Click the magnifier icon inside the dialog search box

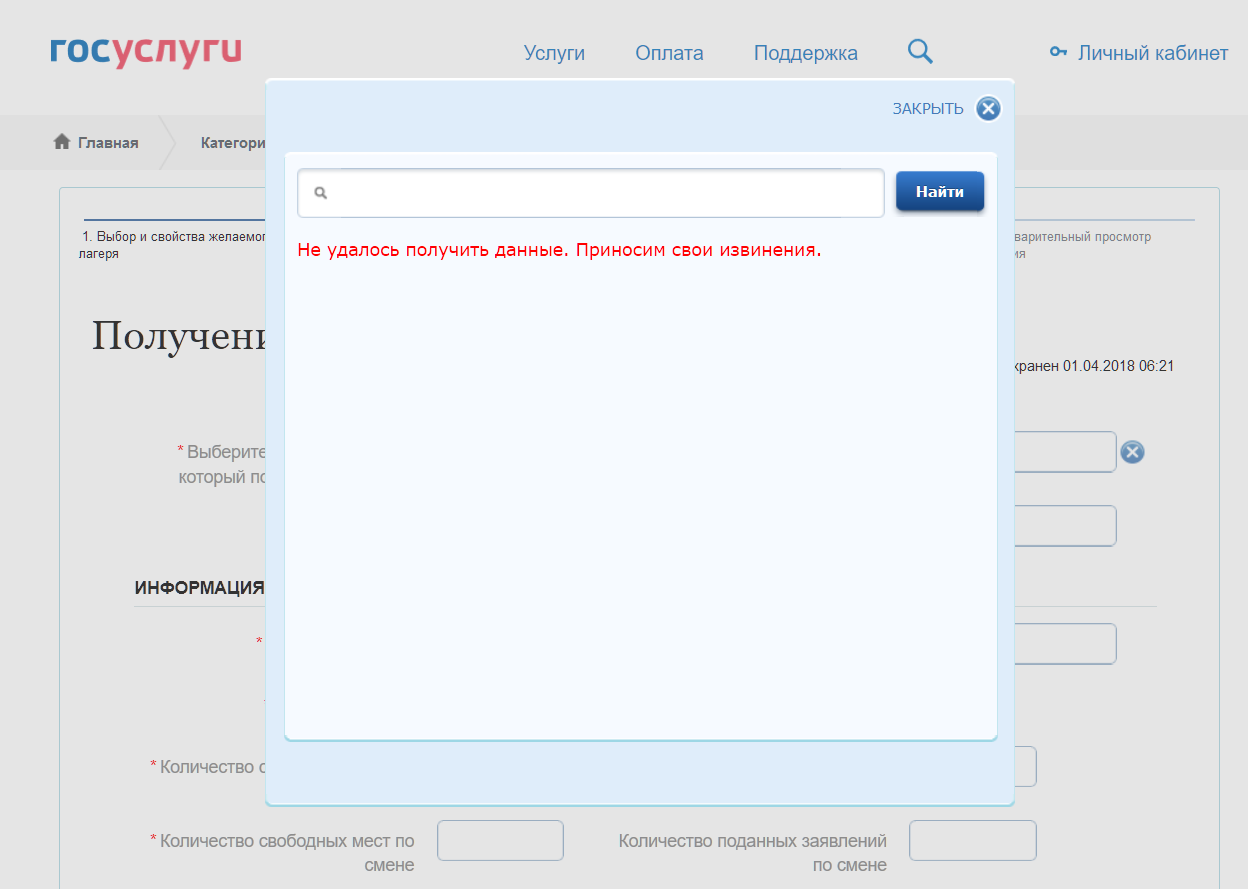(321, 193)
